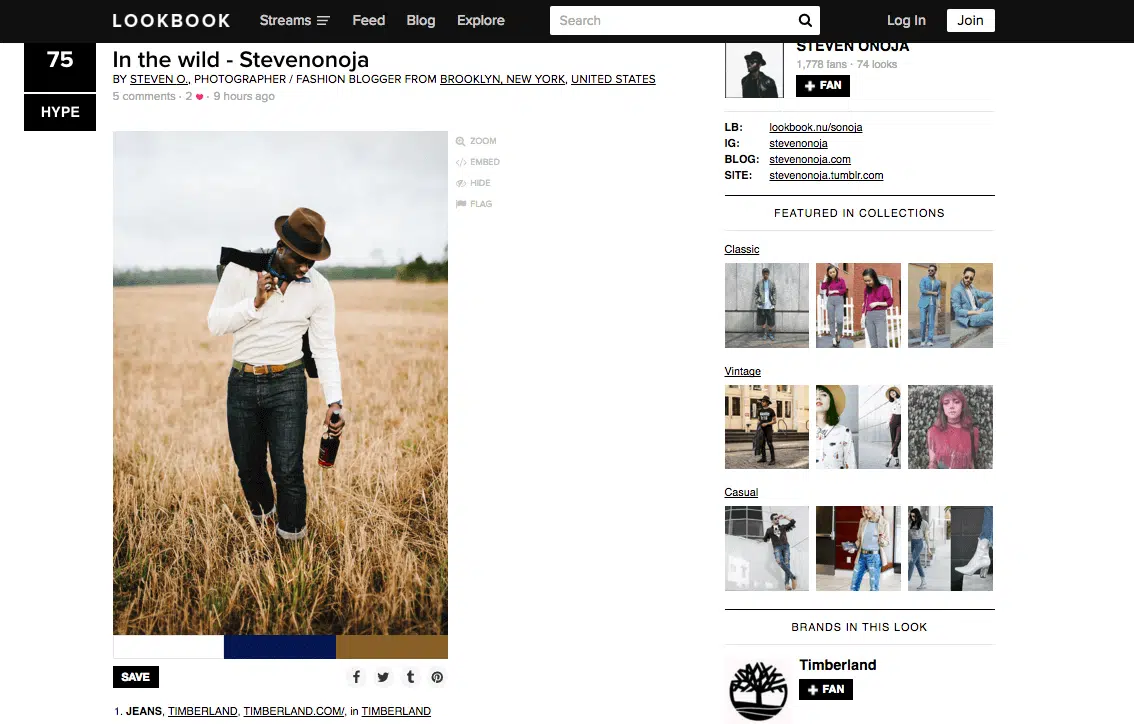Select the navy blue color swatch

280,647
